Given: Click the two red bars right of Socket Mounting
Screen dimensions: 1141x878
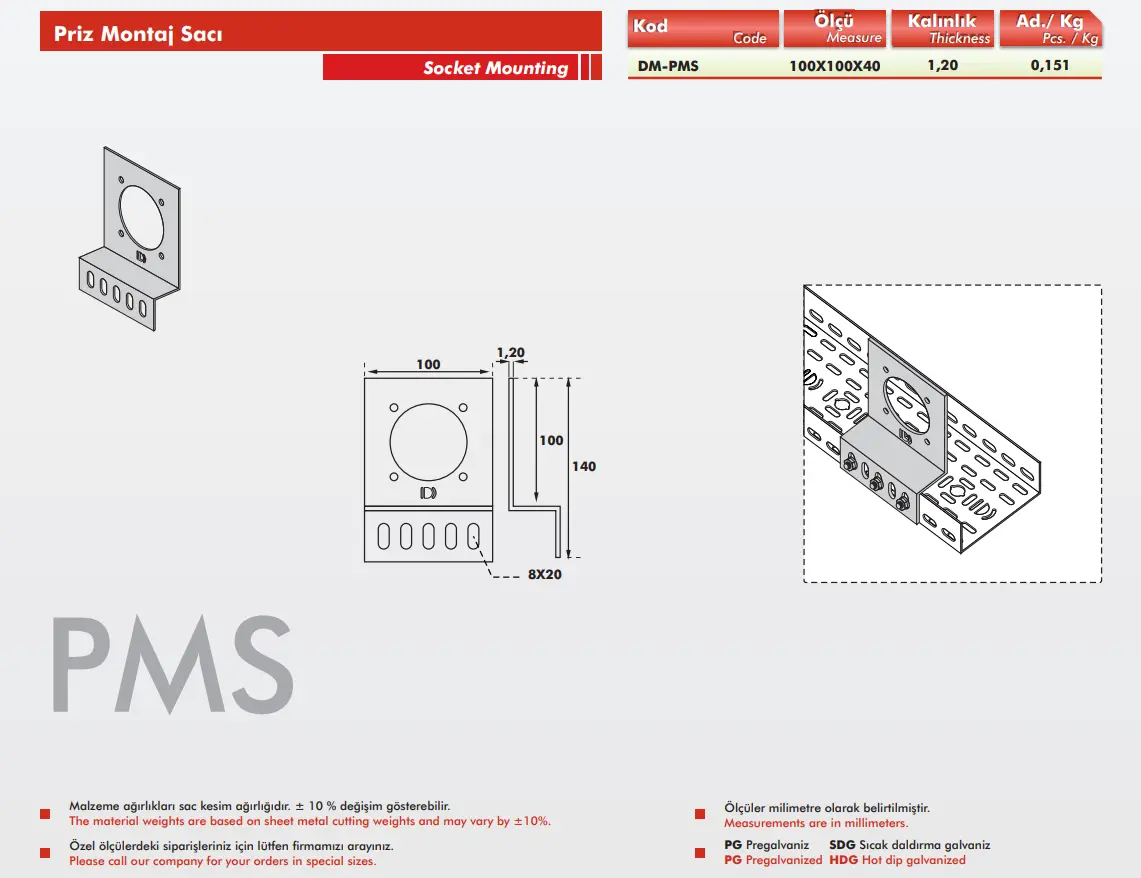Looking at the screenshot, I should click(x=591, y=68).
